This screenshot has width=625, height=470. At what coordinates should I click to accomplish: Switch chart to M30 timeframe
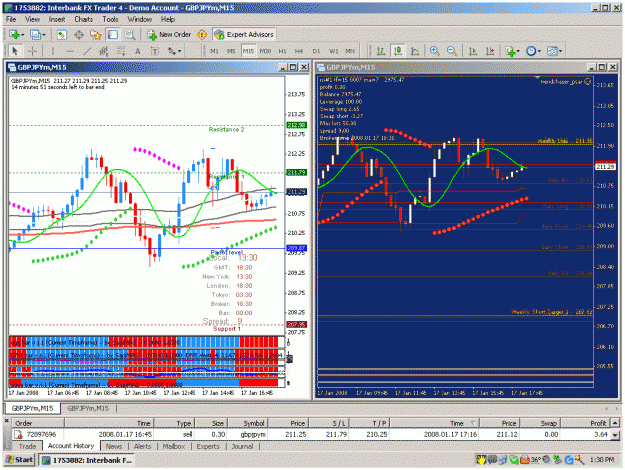[x=265, y=51]
